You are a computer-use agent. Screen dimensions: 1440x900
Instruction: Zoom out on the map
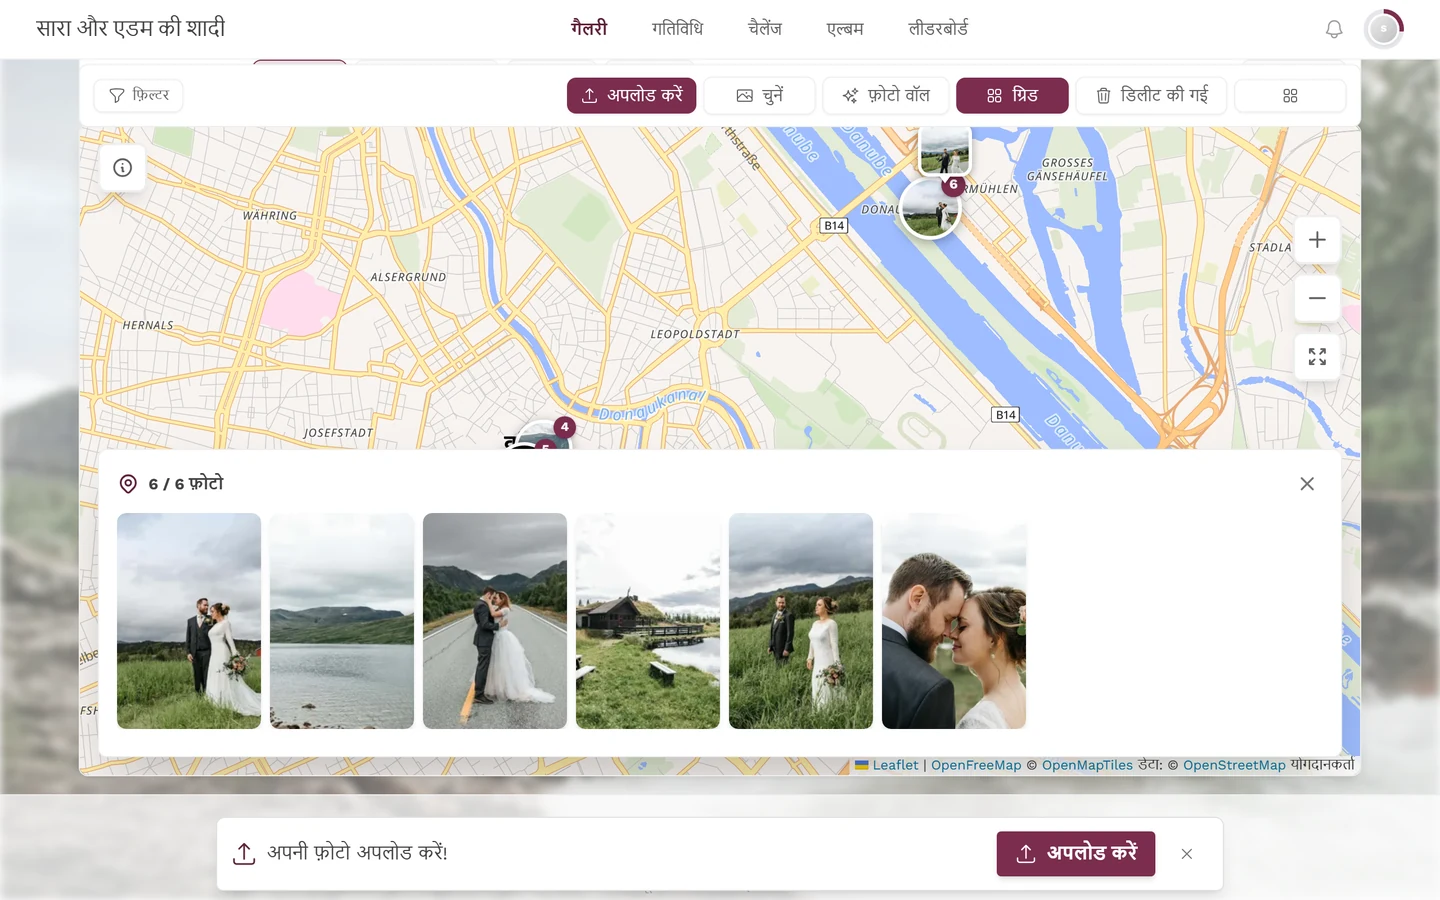tap(1317, 298)
